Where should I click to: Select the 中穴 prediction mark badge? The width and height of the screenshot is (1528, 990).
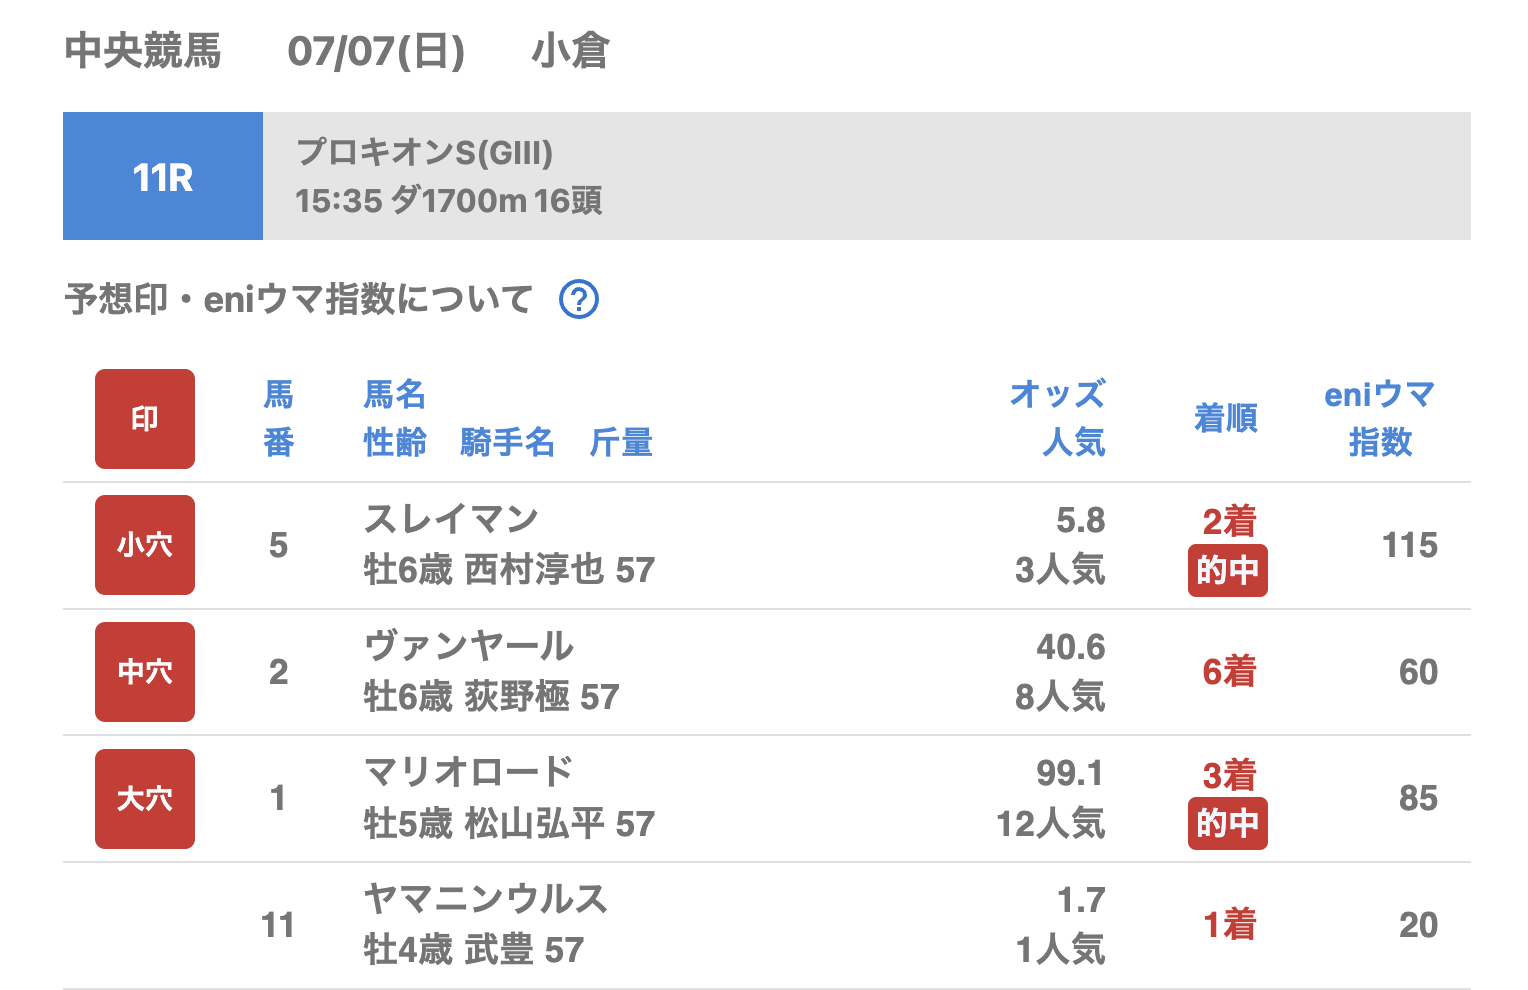[145, 672]
